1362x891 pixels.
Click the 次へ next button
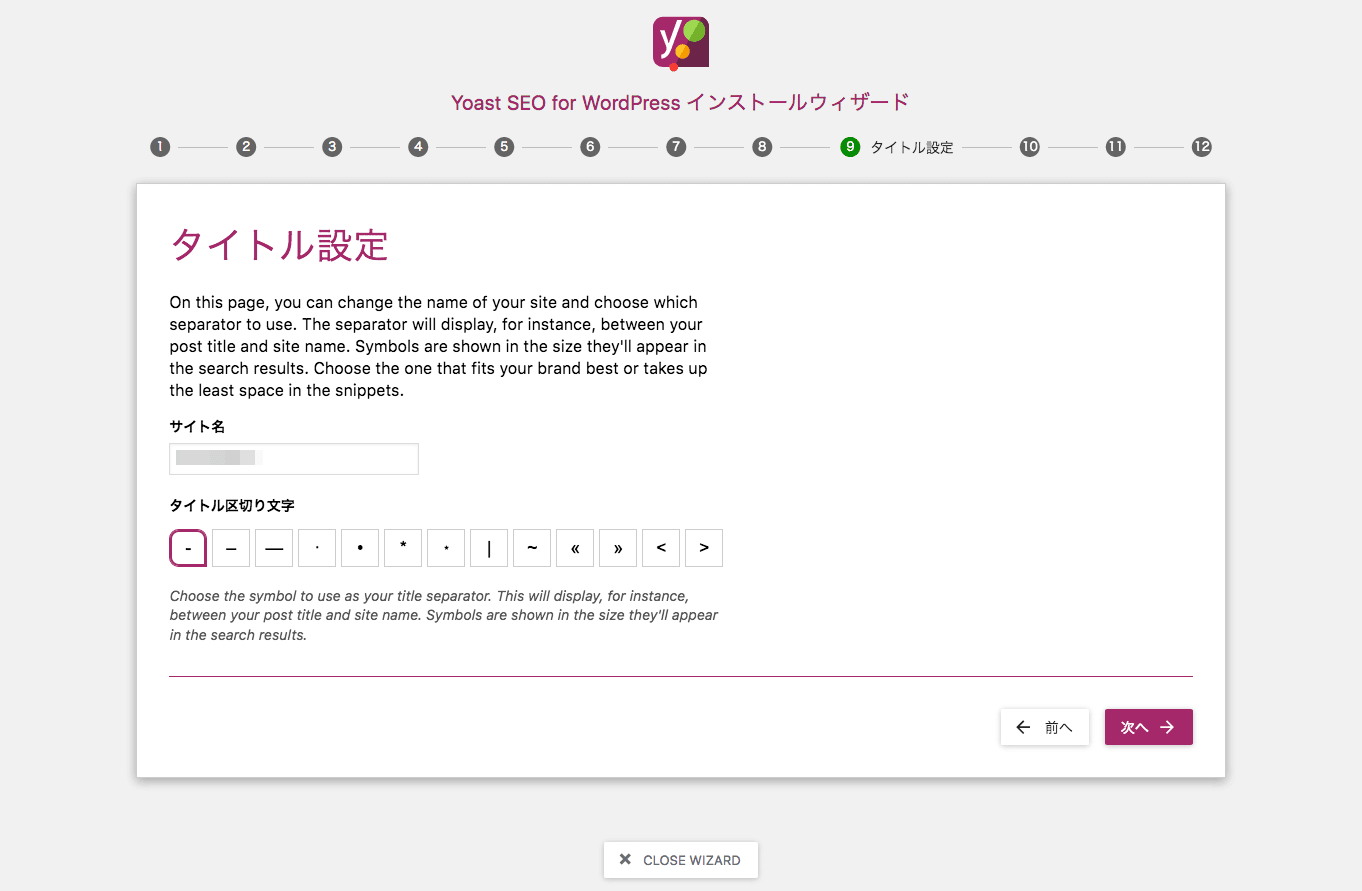[1149, 727]
